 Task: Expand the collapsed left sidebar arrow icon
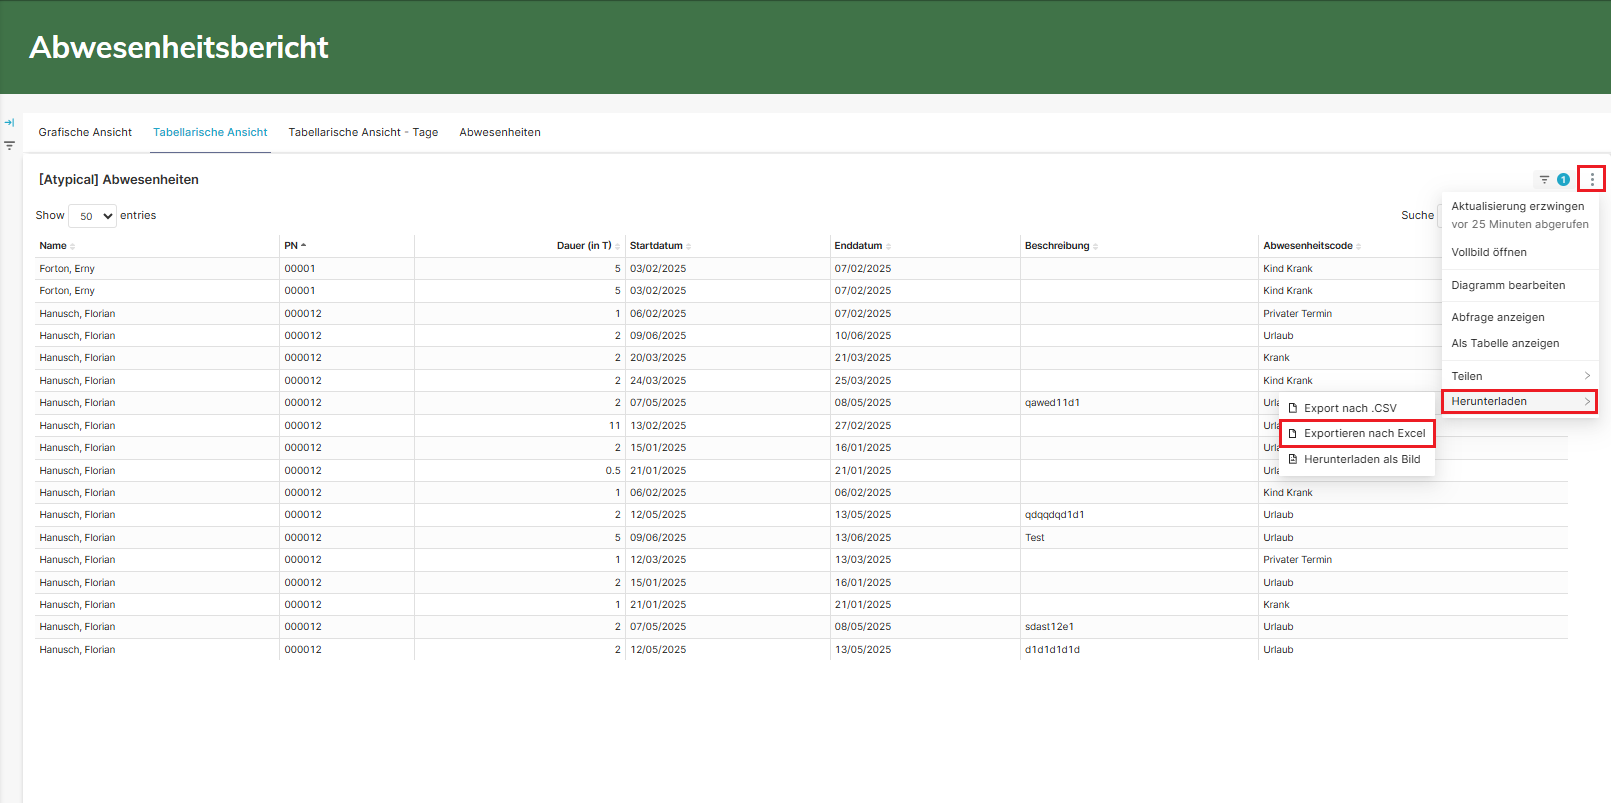pos(9,123)
